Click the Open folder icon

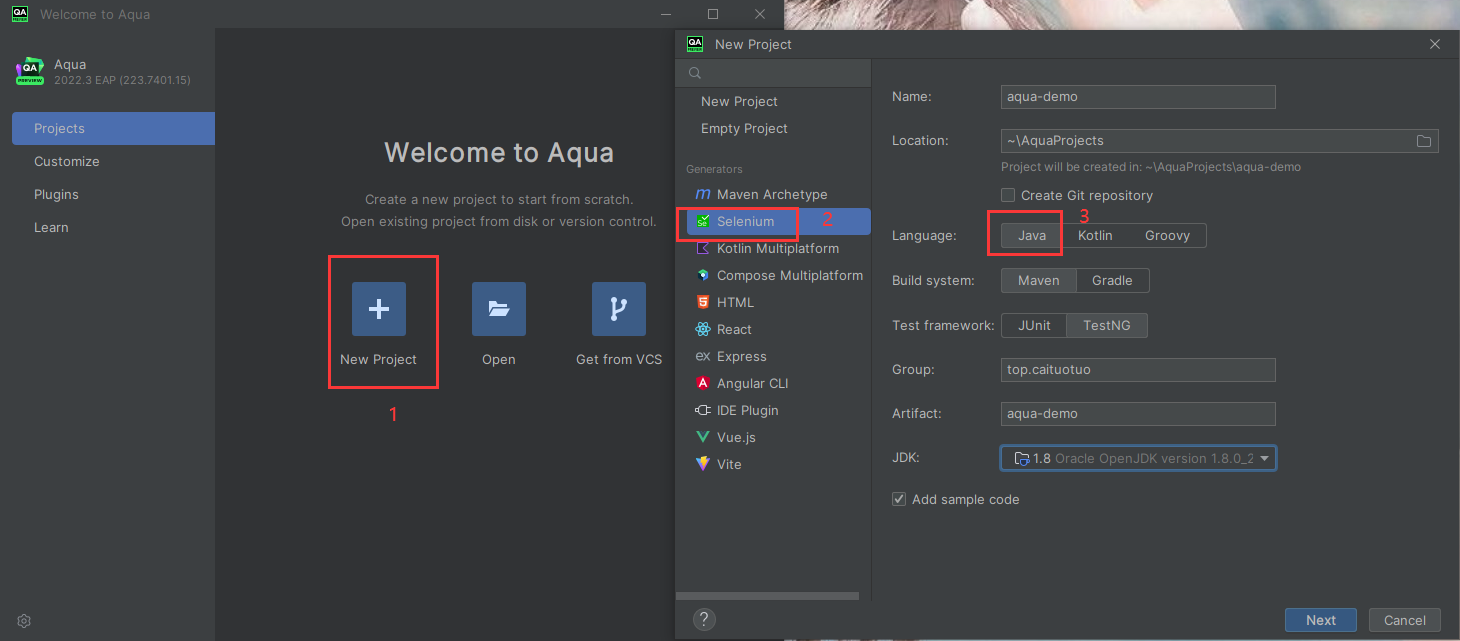[x=499, y=309]
